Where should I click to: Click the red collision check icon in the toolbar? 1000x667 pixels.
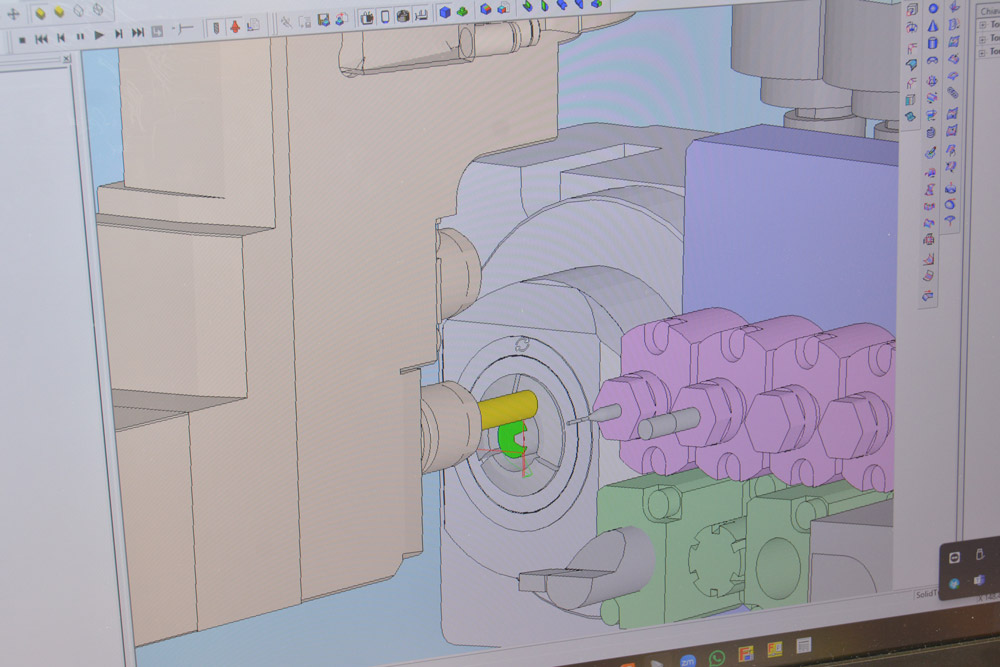click(x=234, y=27)
